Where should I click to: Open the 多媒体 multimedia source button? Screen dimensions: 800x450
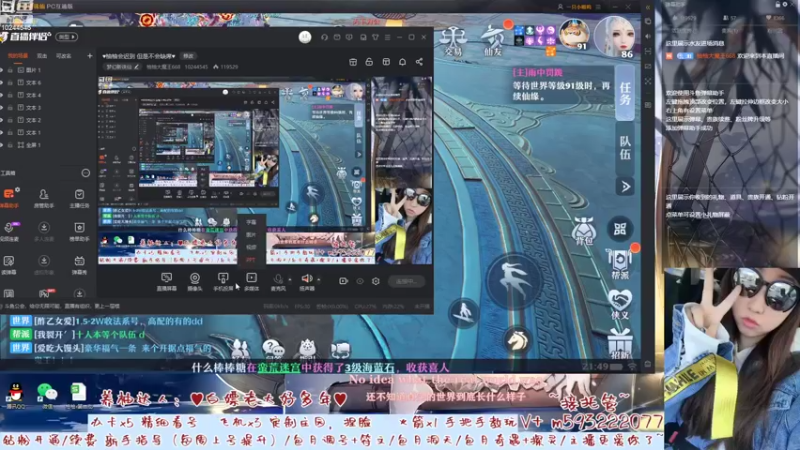pyautogui.click(x=252, y=281)
